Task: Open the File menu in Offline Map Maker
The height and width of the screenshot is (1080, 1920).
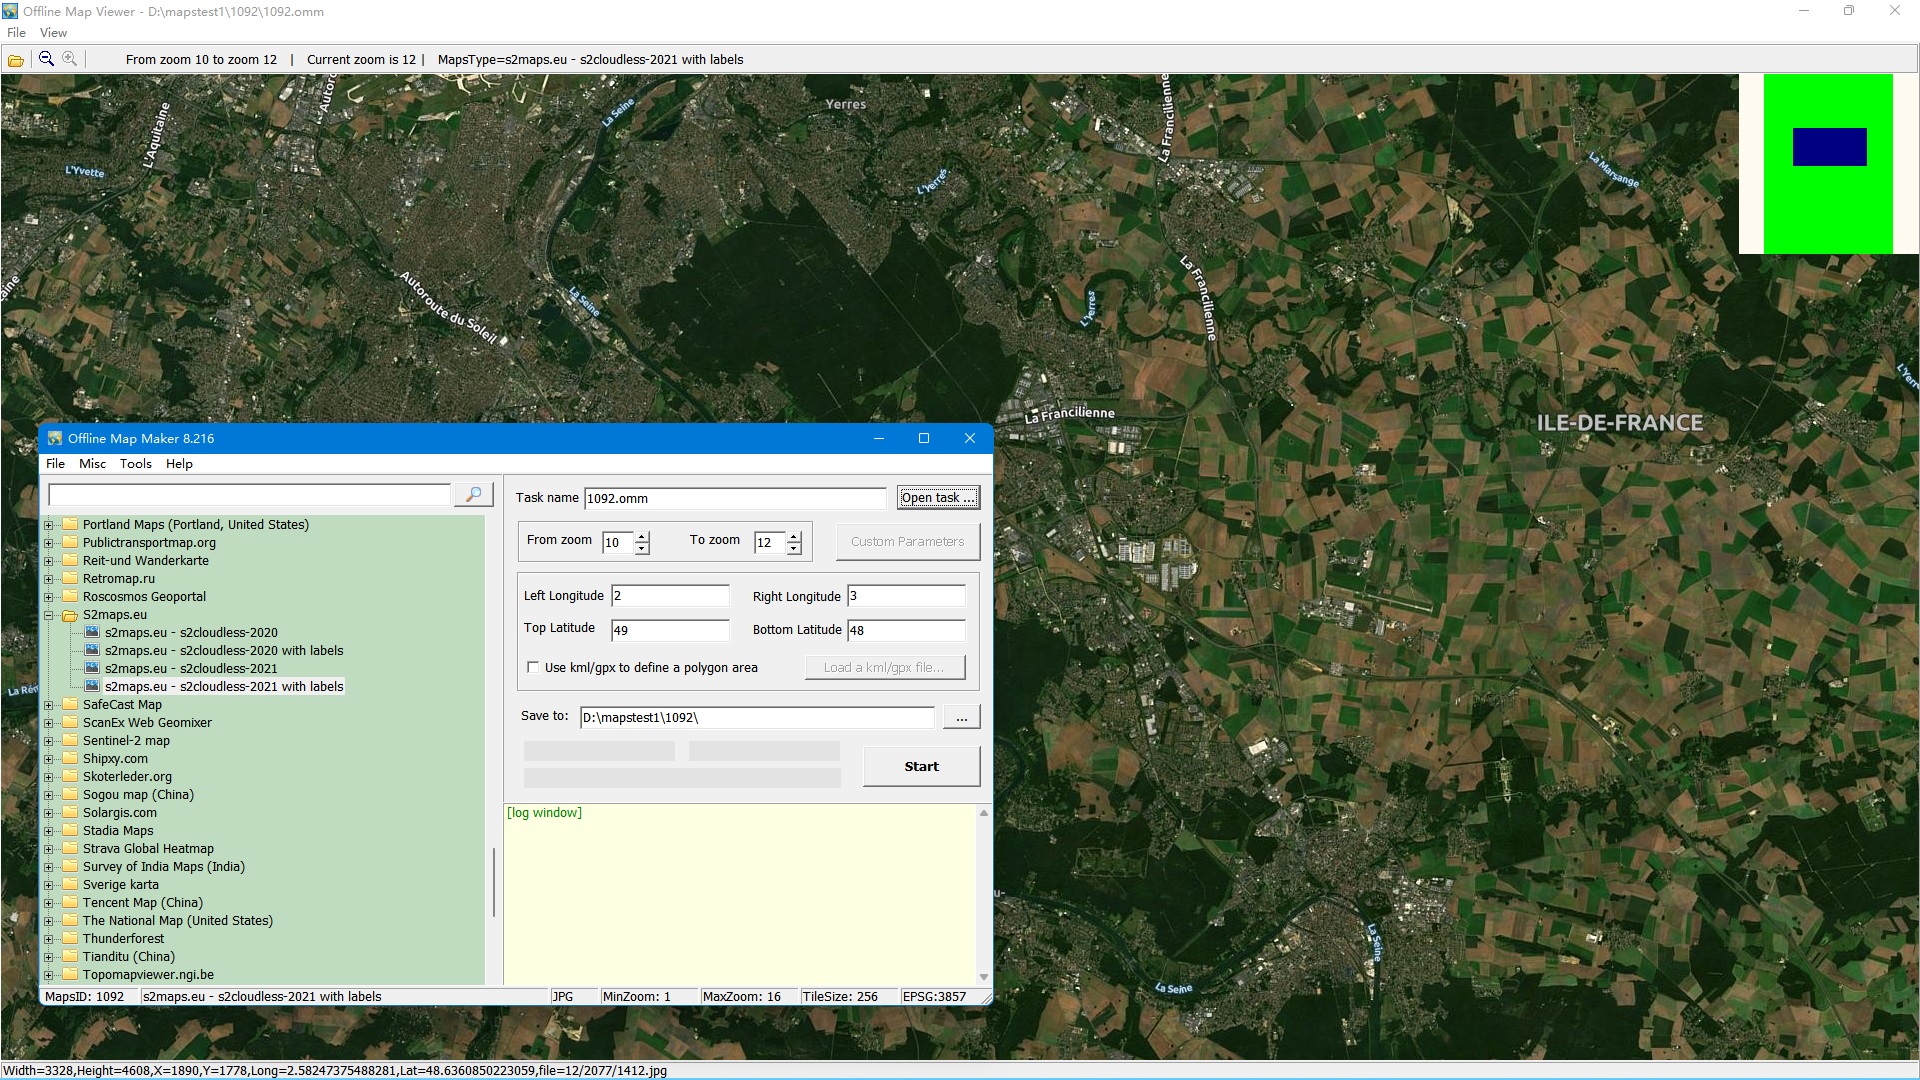Action: 55,464
